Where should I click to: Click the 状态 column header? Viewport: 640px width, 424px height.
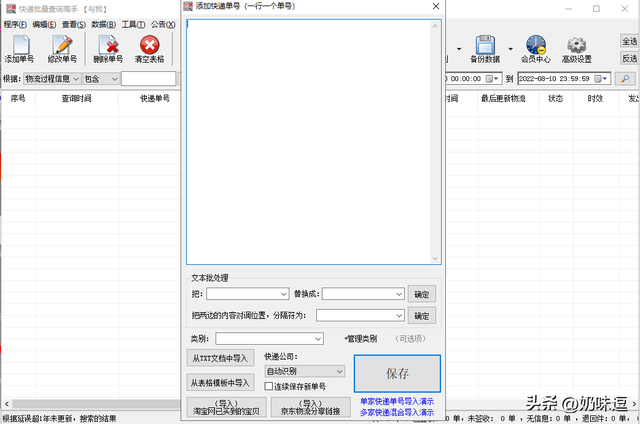point(556,98)
